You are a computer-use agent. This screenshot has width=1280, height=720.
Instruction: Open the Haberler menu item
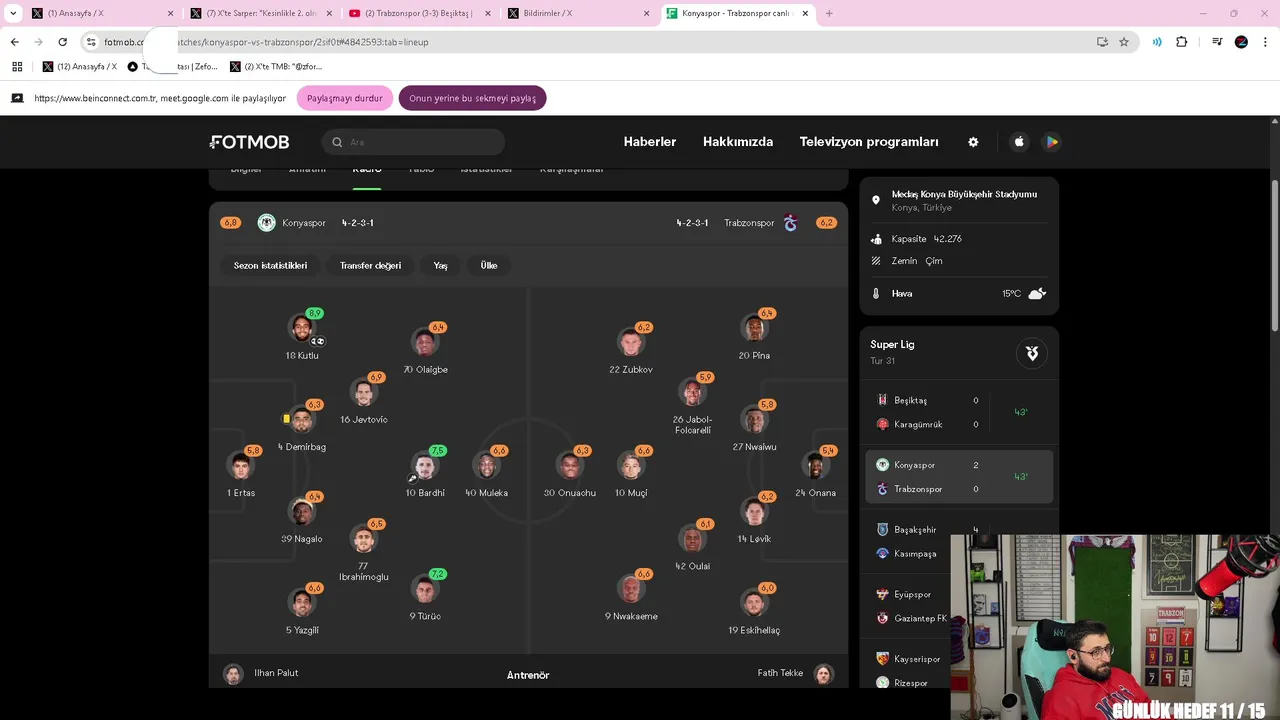point(650,142)
